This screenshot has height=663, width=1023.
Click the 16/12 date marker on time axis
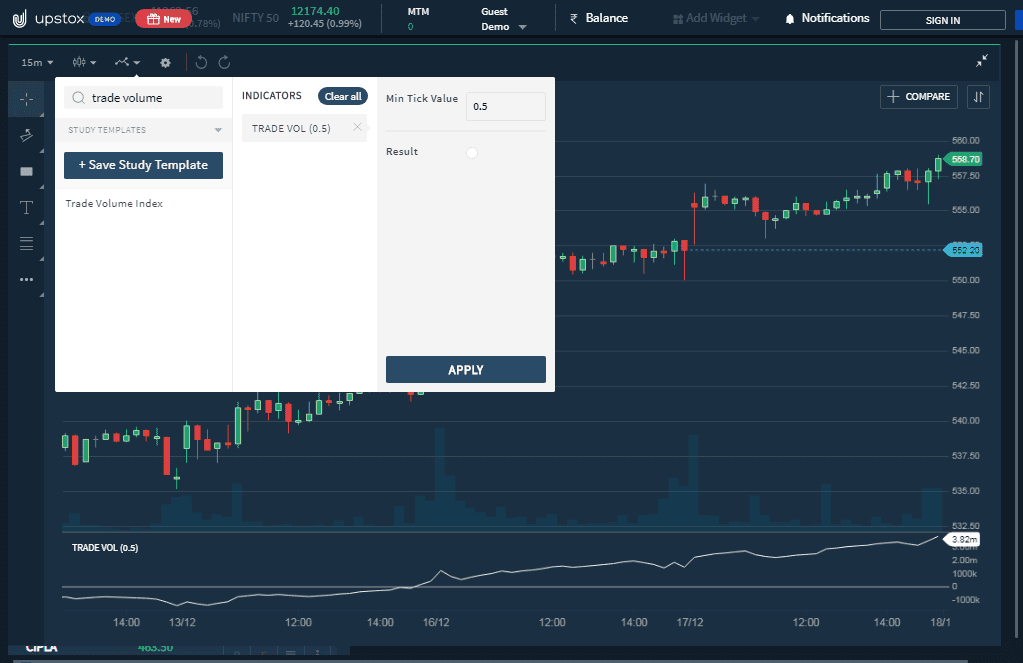[x=436, y=622]
